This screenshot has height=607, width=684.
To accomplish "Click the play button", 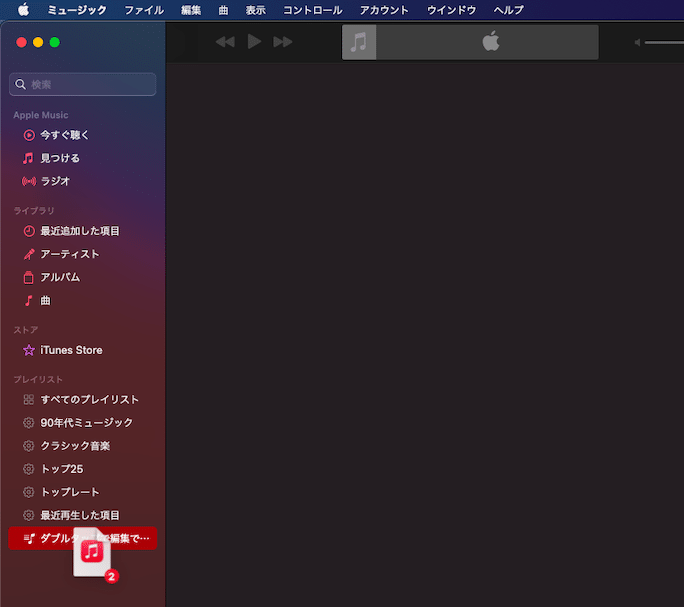I will tap(254, 41).
